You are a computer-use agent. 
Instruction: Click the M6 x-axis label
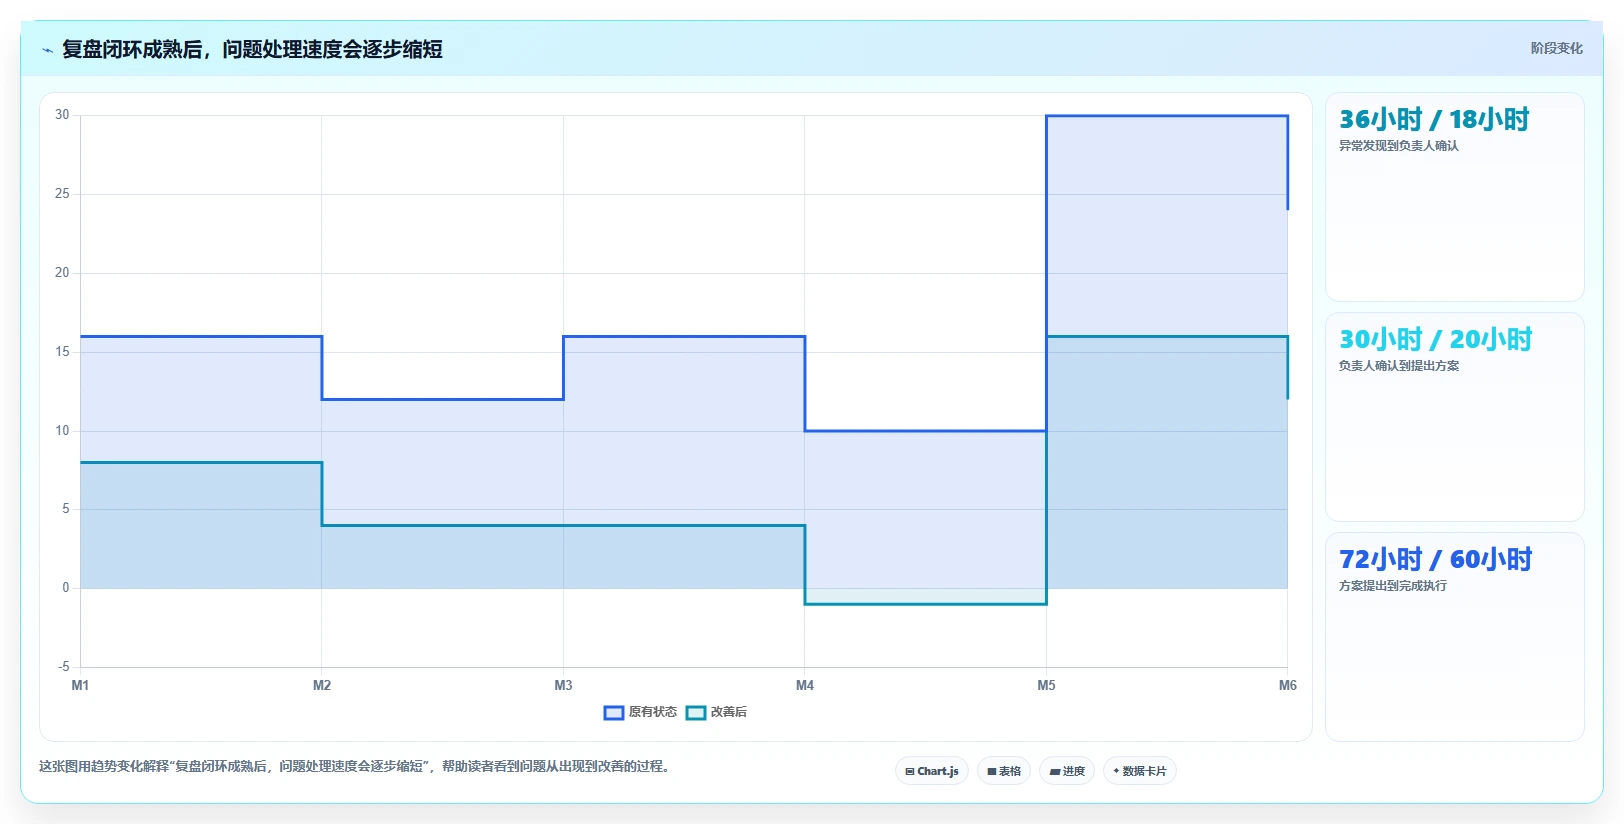[1287, 686]
